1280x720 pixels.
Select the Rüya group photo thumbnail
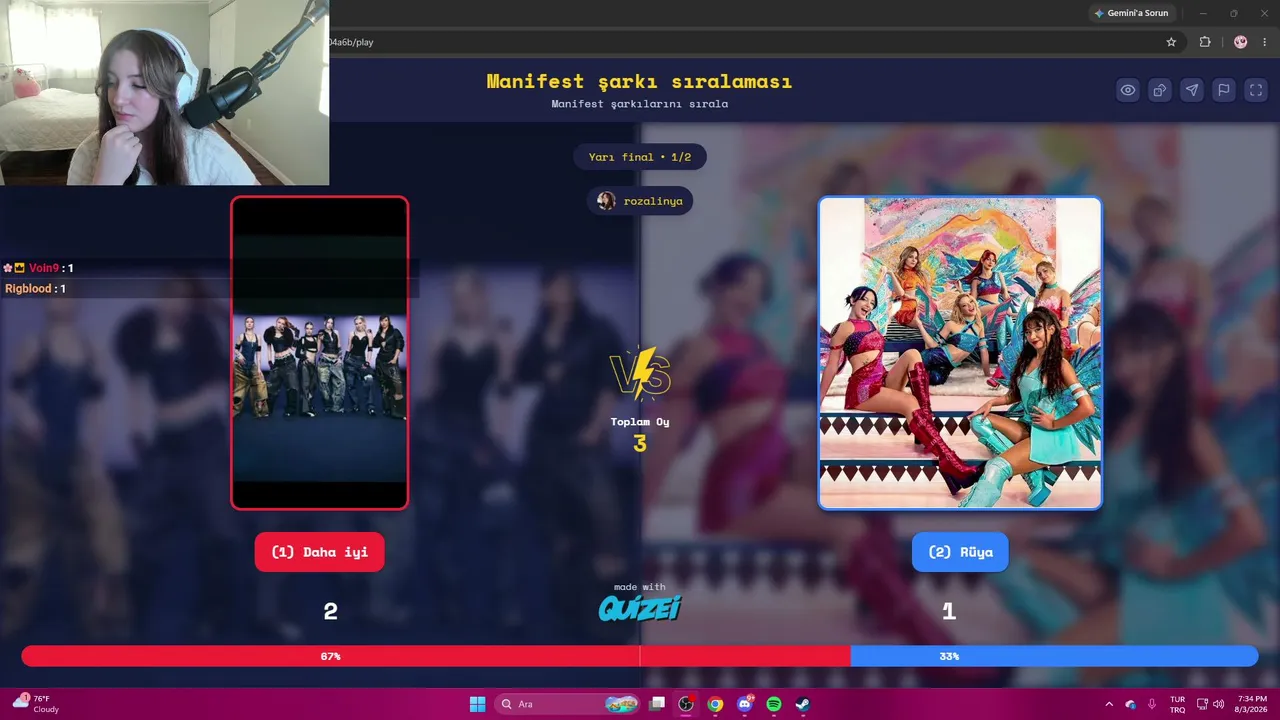coord(960,353)
